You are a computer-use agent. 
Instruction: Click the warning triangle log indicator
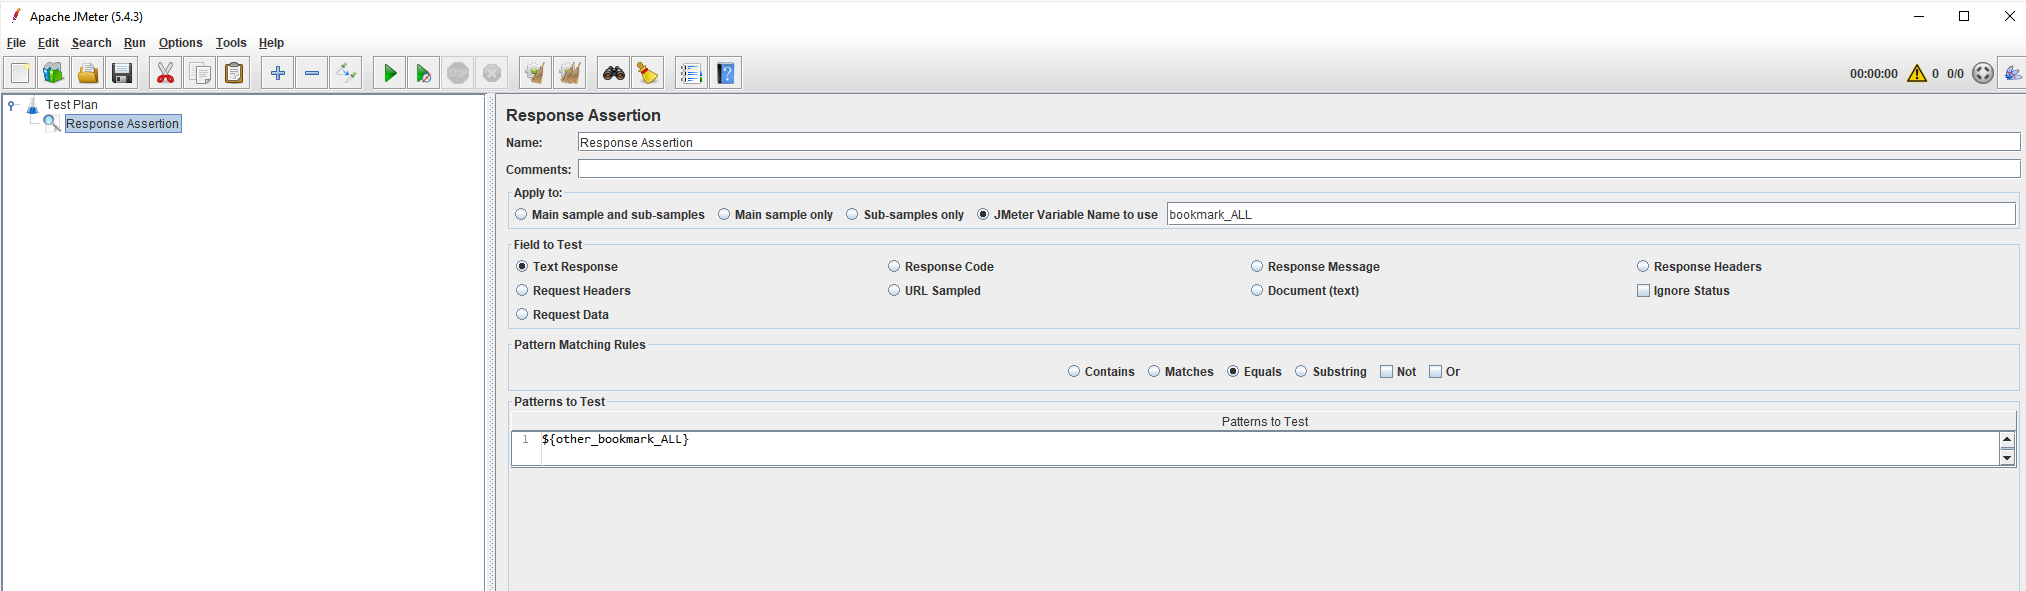1917,73
